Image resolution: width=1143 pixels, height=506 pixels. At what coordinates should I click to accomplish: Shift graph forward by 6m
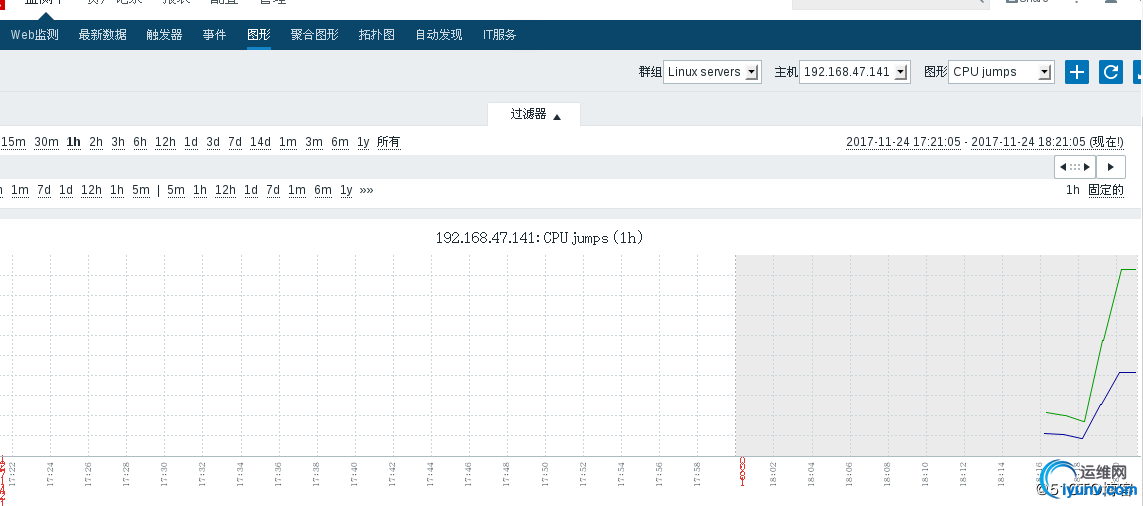tap(323, 190)
